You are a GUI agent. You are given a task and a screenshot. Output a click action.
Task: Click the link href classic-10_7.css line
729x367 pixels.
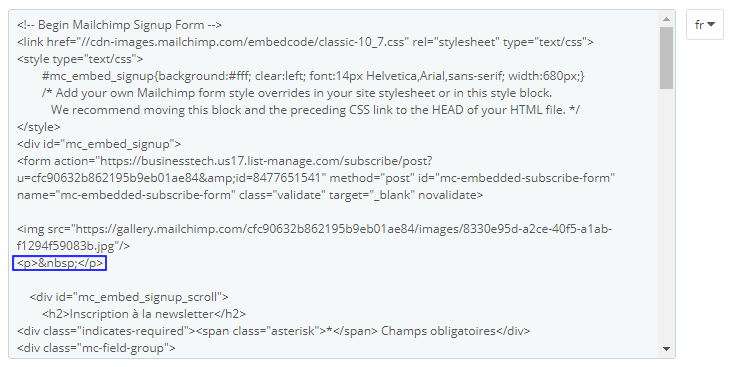[305, 42]
